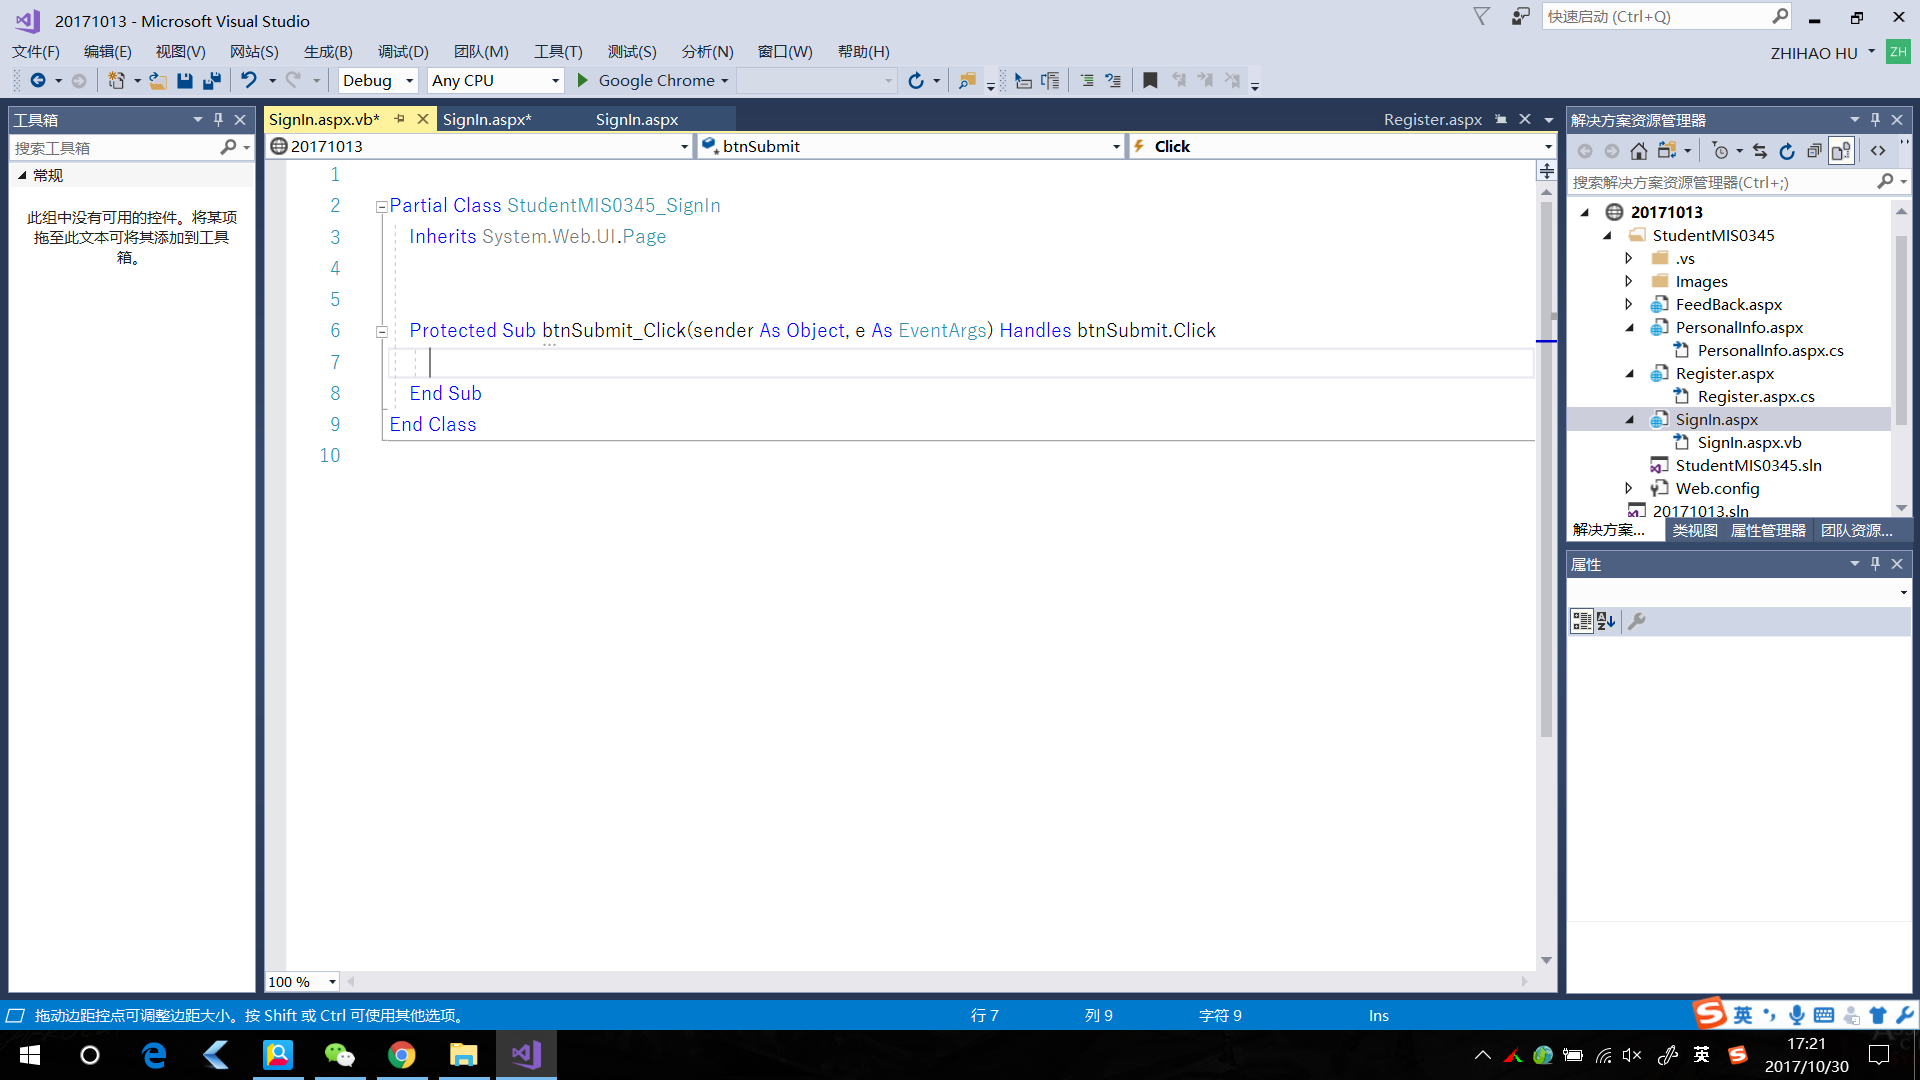Save the current file with the floppy icon
Viewport: 1920px width, 1080px height.
point(185,81)
